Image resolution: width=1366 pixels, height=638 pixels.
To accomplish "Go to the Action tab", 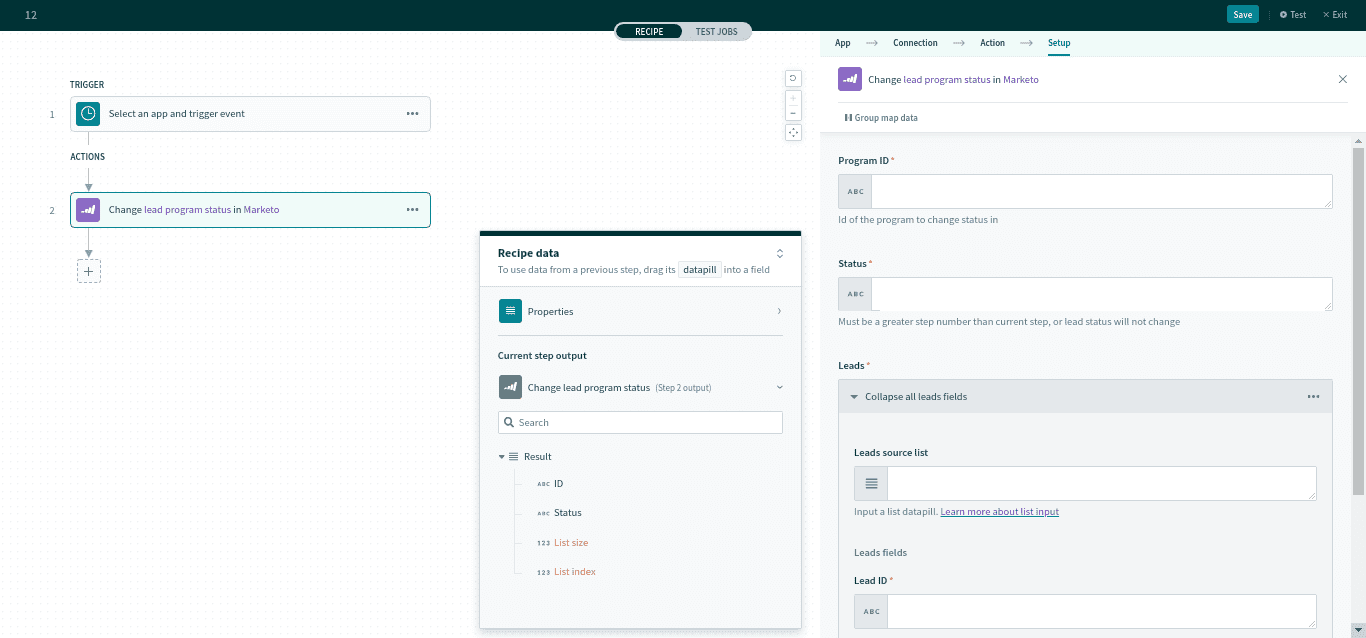I will [x=992, y=43].
